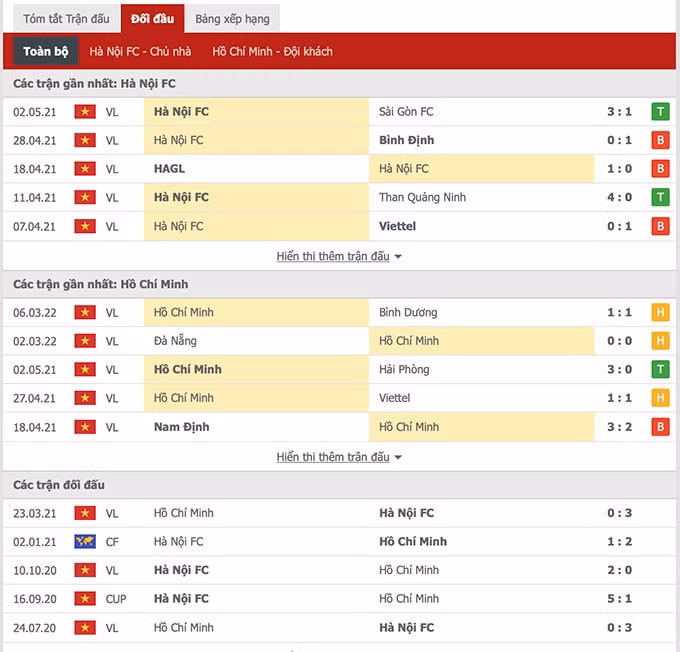680x652 pixels.
Task: Click Vietnam flag on 16.09.20 CUP row
Action: [x=85, y=599]
